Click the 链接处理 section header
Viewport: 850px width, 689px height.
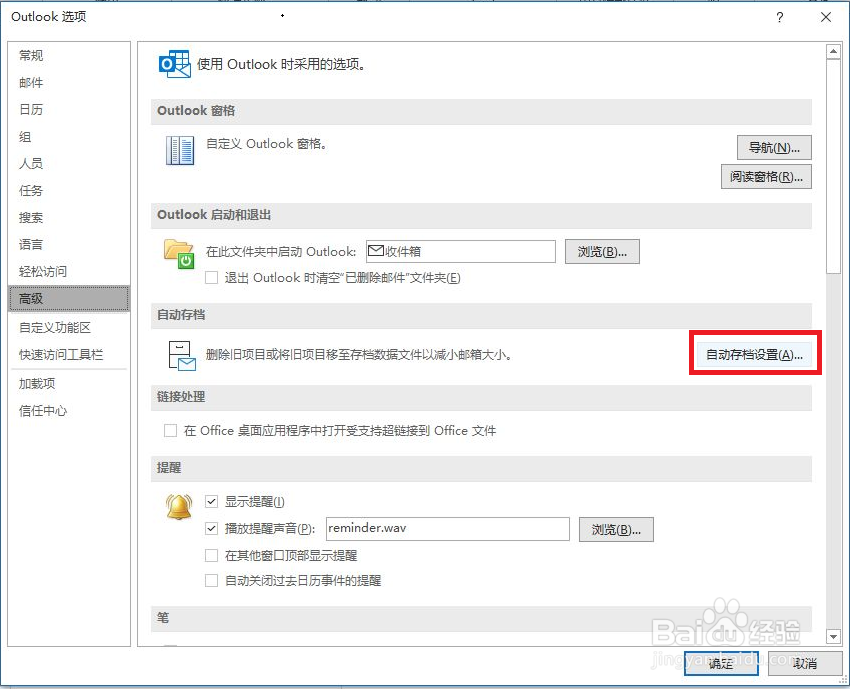coord(481,397)
